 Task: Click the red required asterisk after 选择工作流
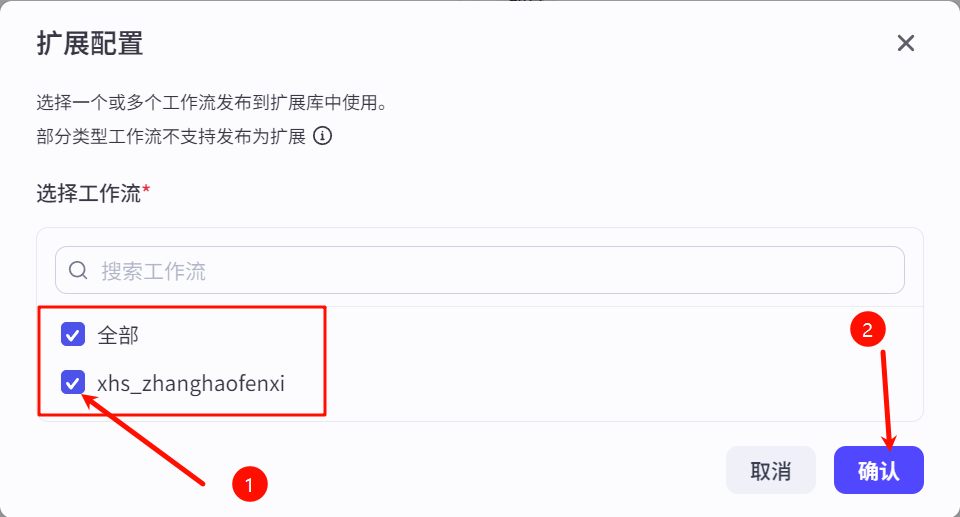tap(146, 191)
